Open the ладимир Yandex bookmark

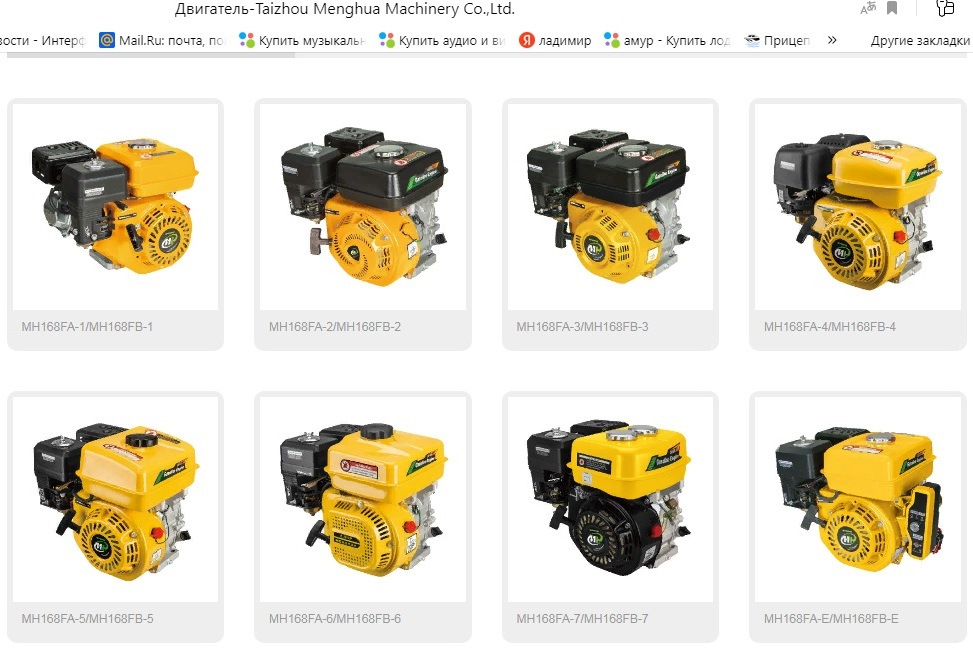coord(555,40)
